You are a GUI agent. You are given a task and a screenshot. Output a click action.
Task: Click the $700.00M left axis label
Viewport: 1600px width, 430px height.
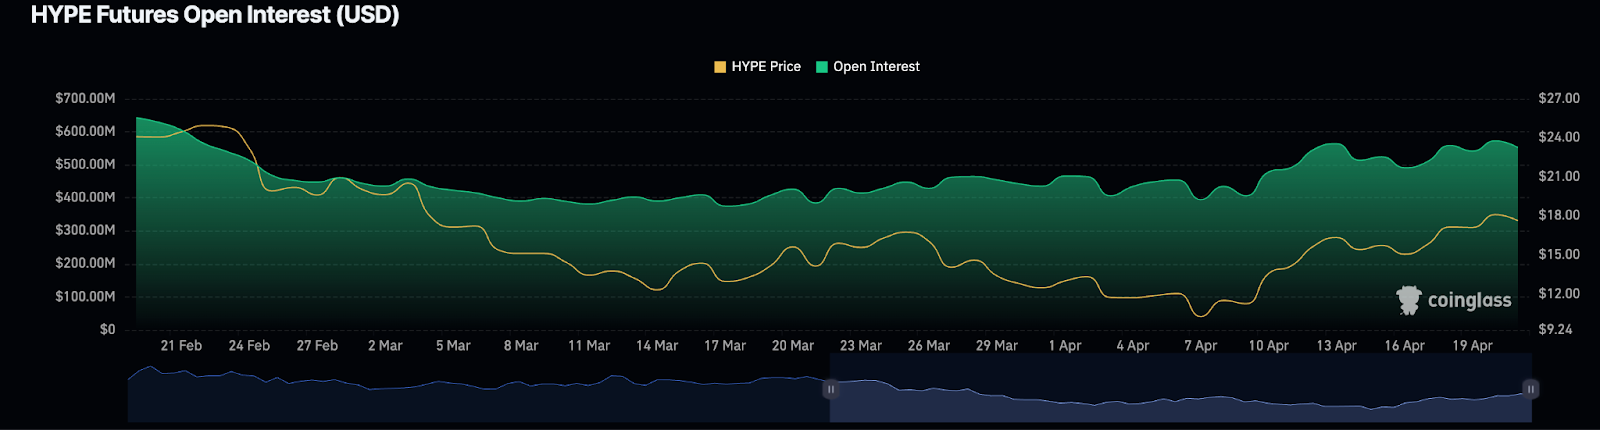[85, 99]
